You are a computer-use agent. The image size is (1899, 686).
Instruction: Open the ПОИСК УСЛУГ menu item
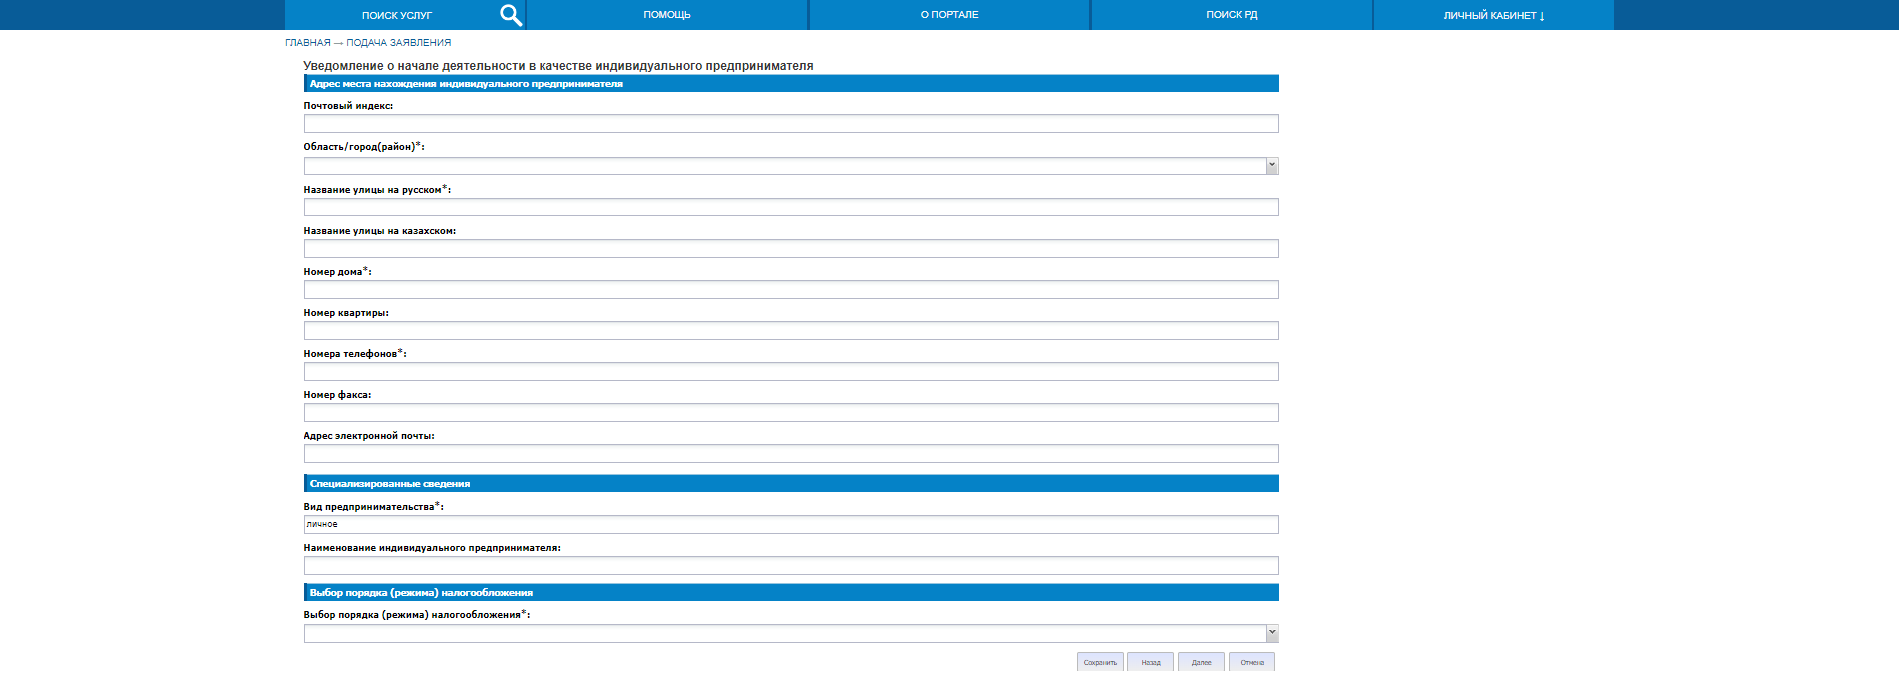[x=397, y=15]
